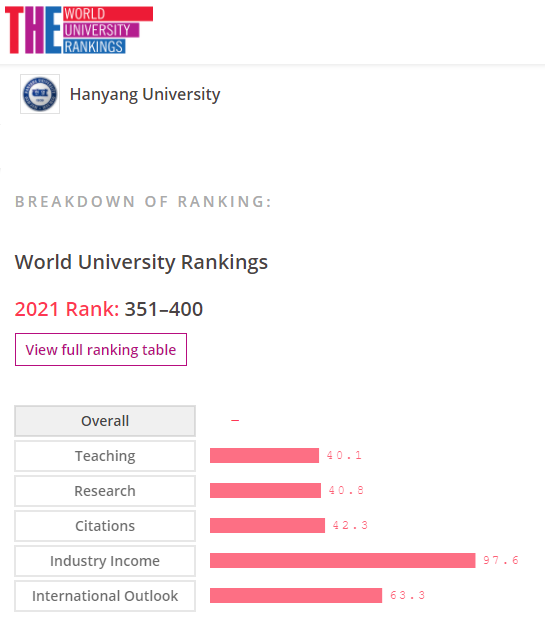Click the World University Rankings heading
This screenshot has height=621, width=545.
click(x=141, y=263)
